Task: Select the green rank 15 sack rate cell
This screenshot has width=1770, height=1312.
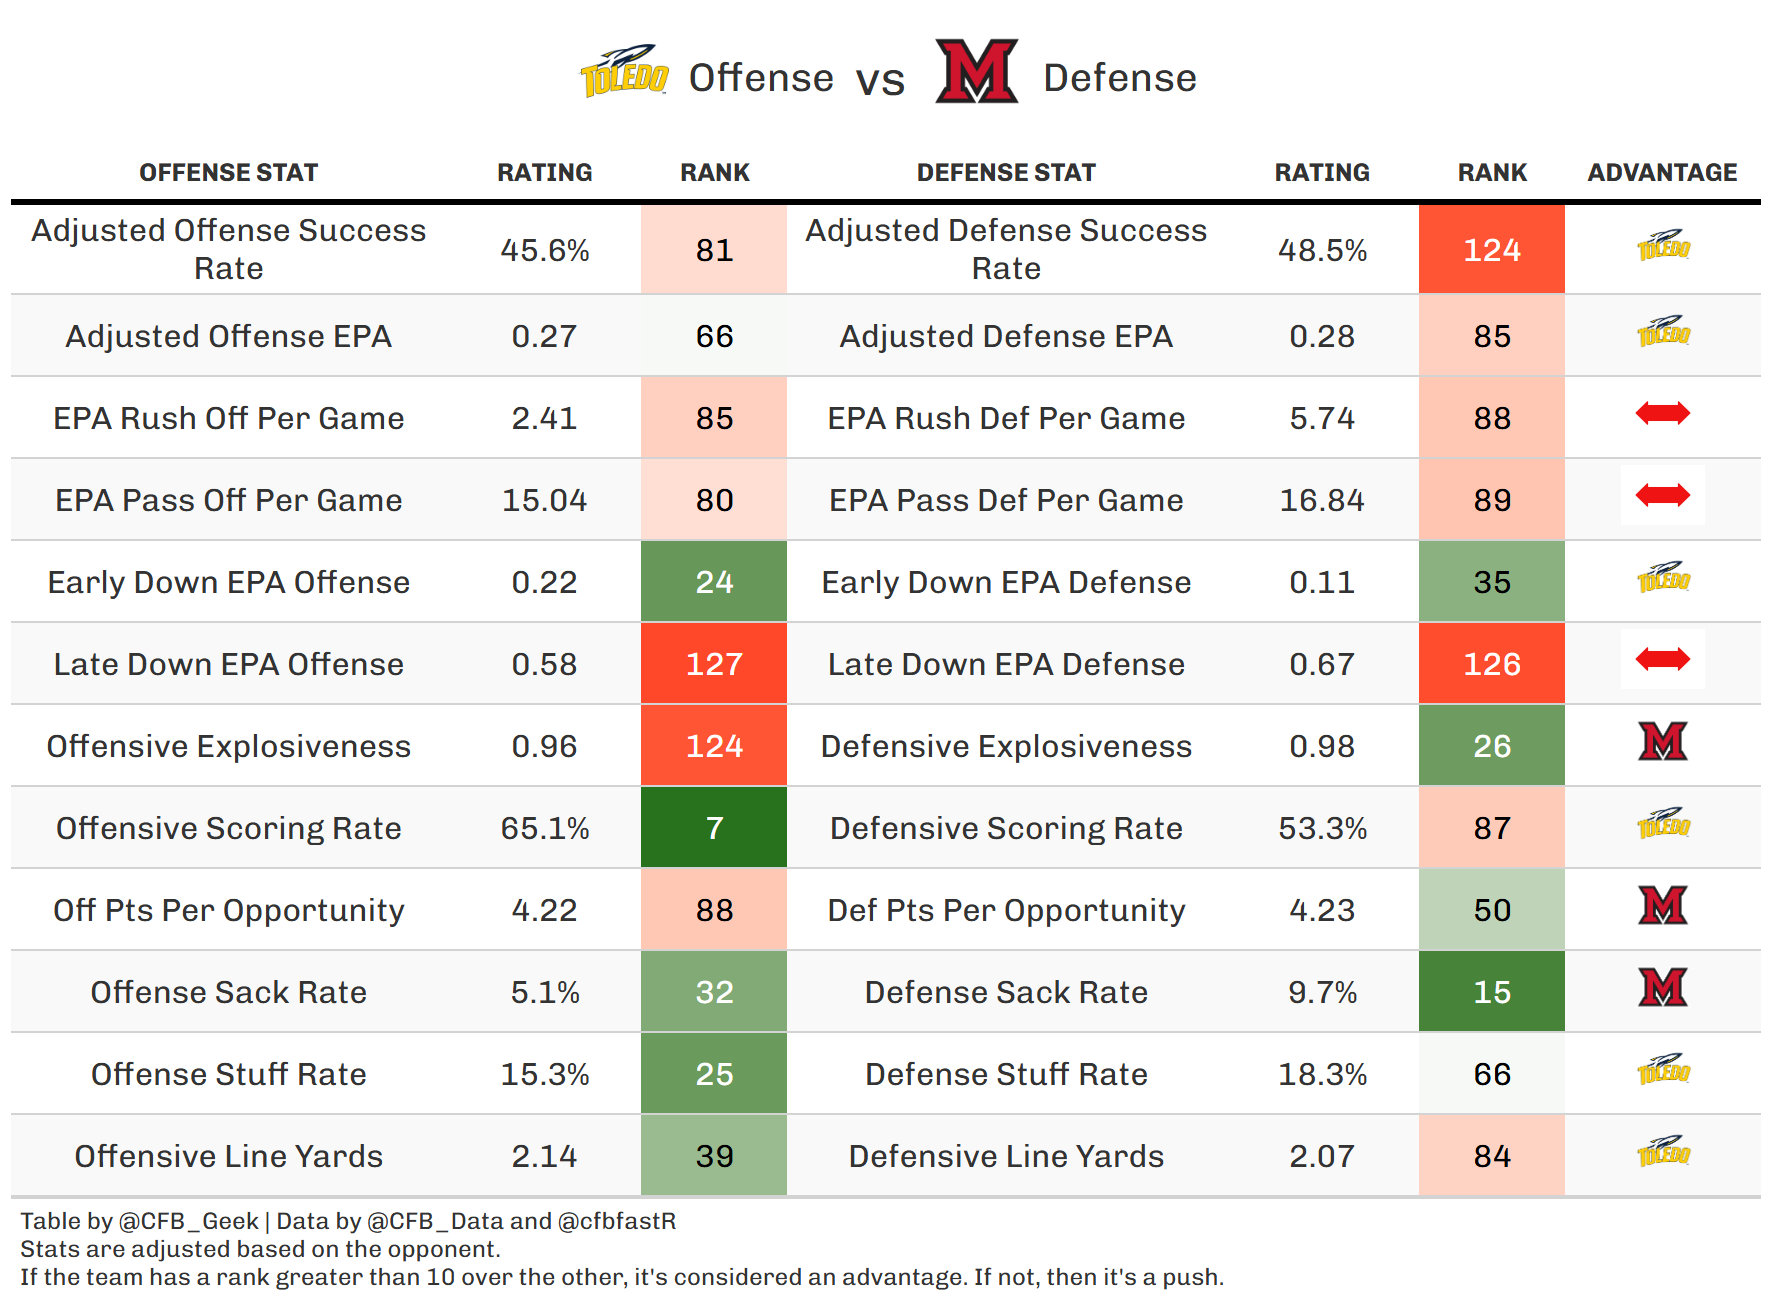Action: [1491, 992]
